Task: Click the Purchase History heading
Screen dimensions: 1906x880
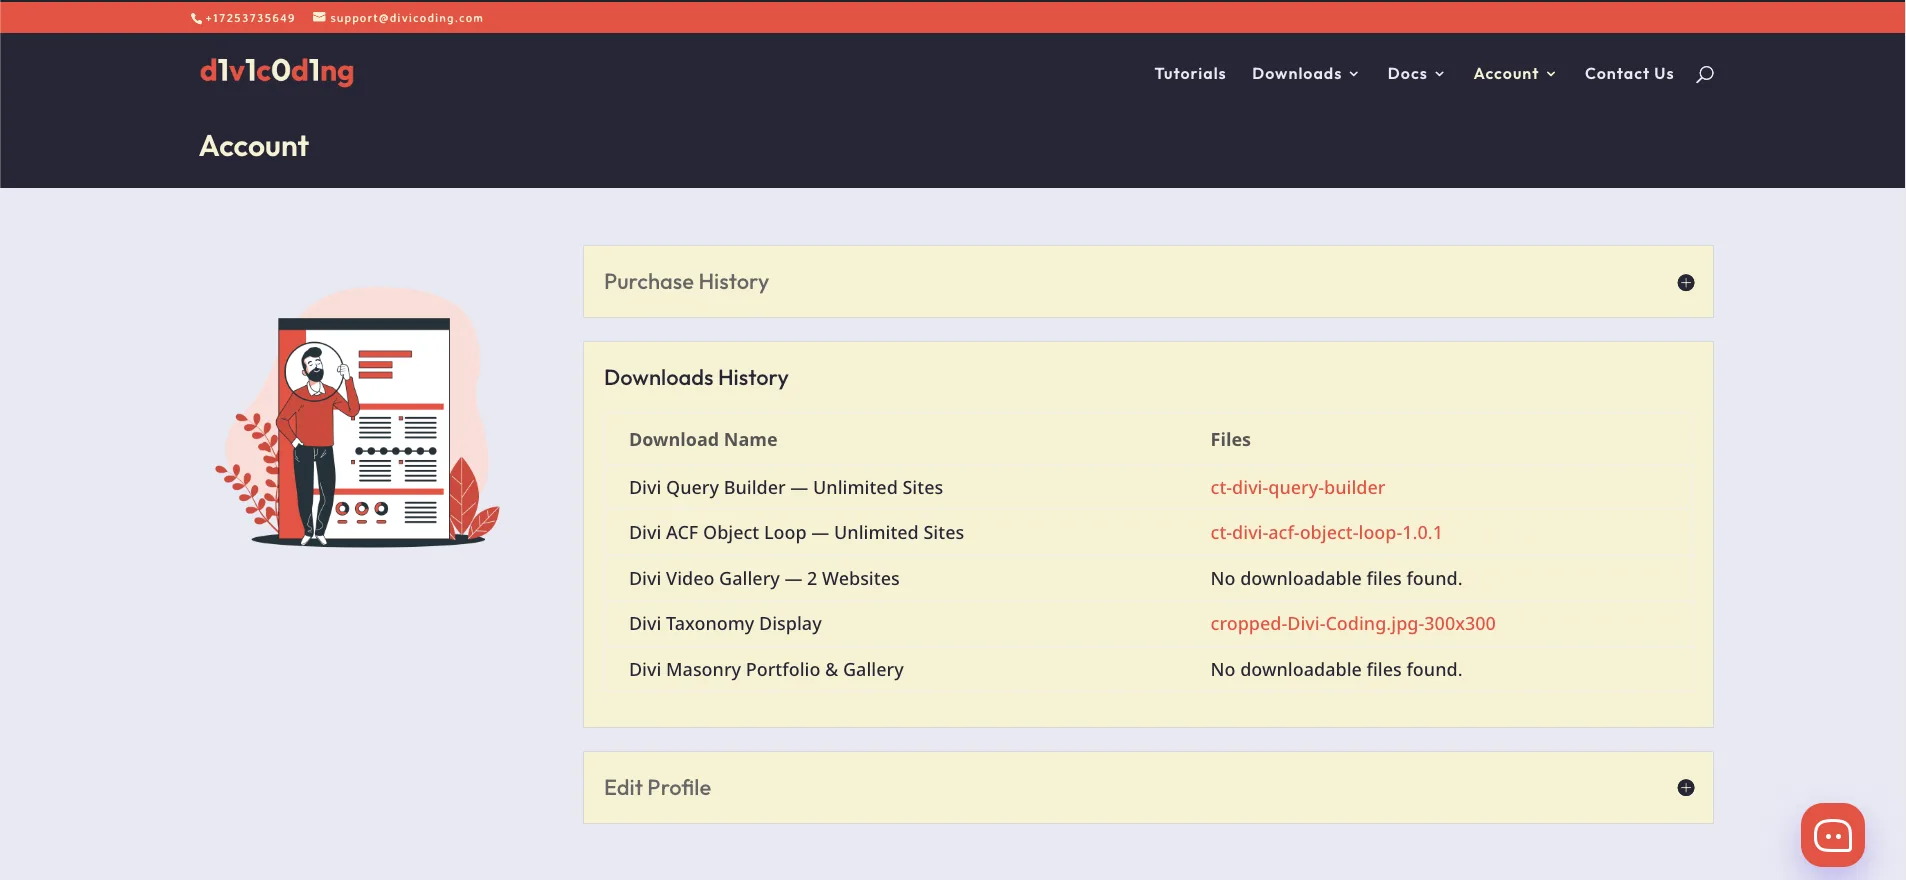Action: (x=686, y=282)
